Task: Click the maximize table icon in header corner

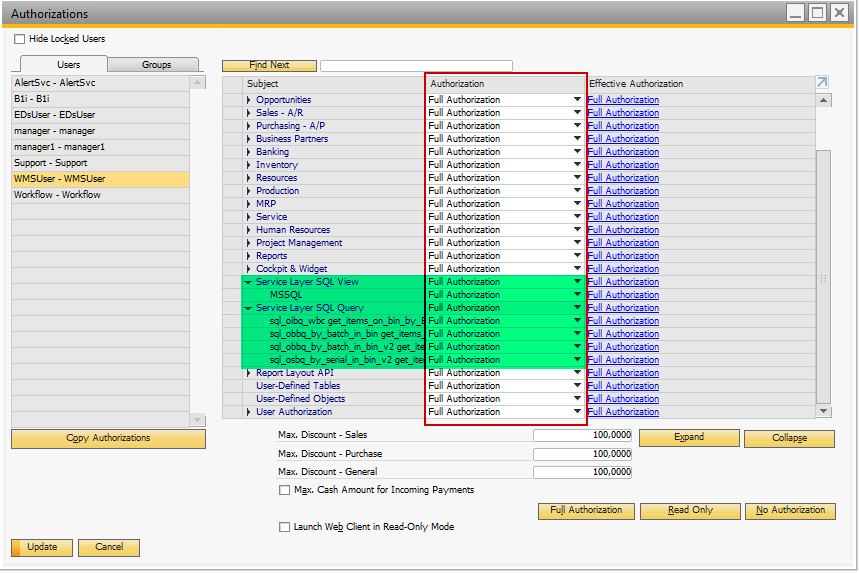Action: pyautogui.click(x=822, y=83)
